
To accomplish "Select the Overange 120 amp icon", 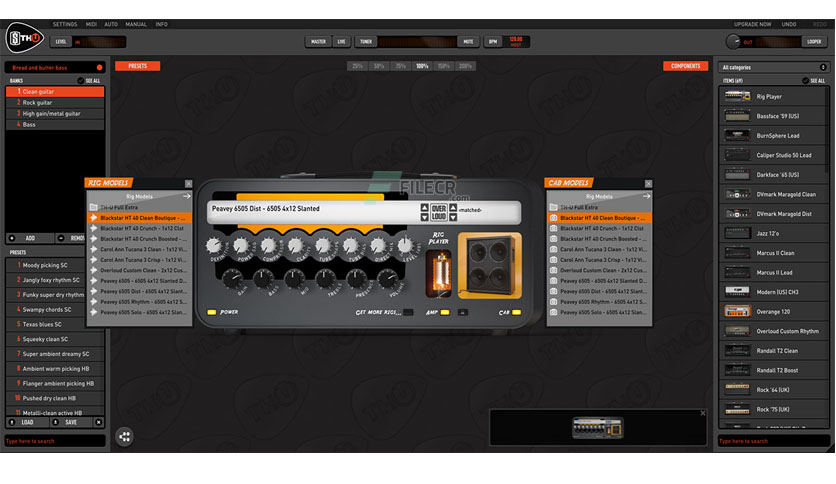I will pos(737,311).
